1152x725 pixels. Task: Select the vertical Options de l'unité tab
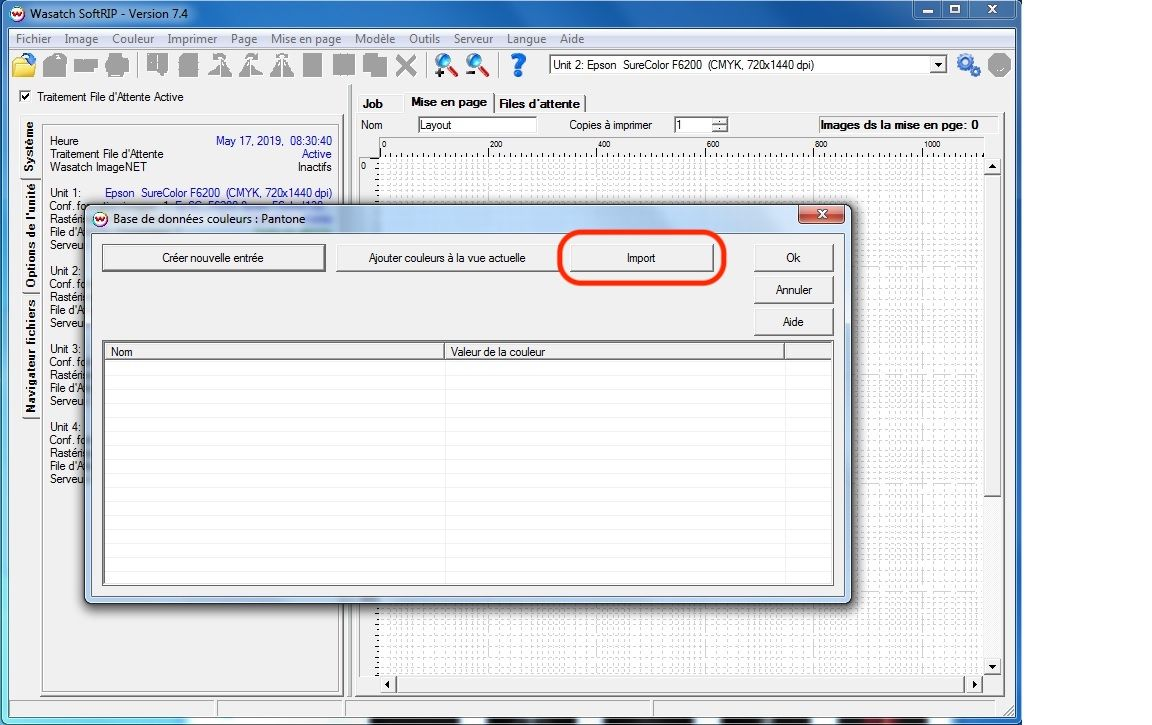[x=30, y=236]
